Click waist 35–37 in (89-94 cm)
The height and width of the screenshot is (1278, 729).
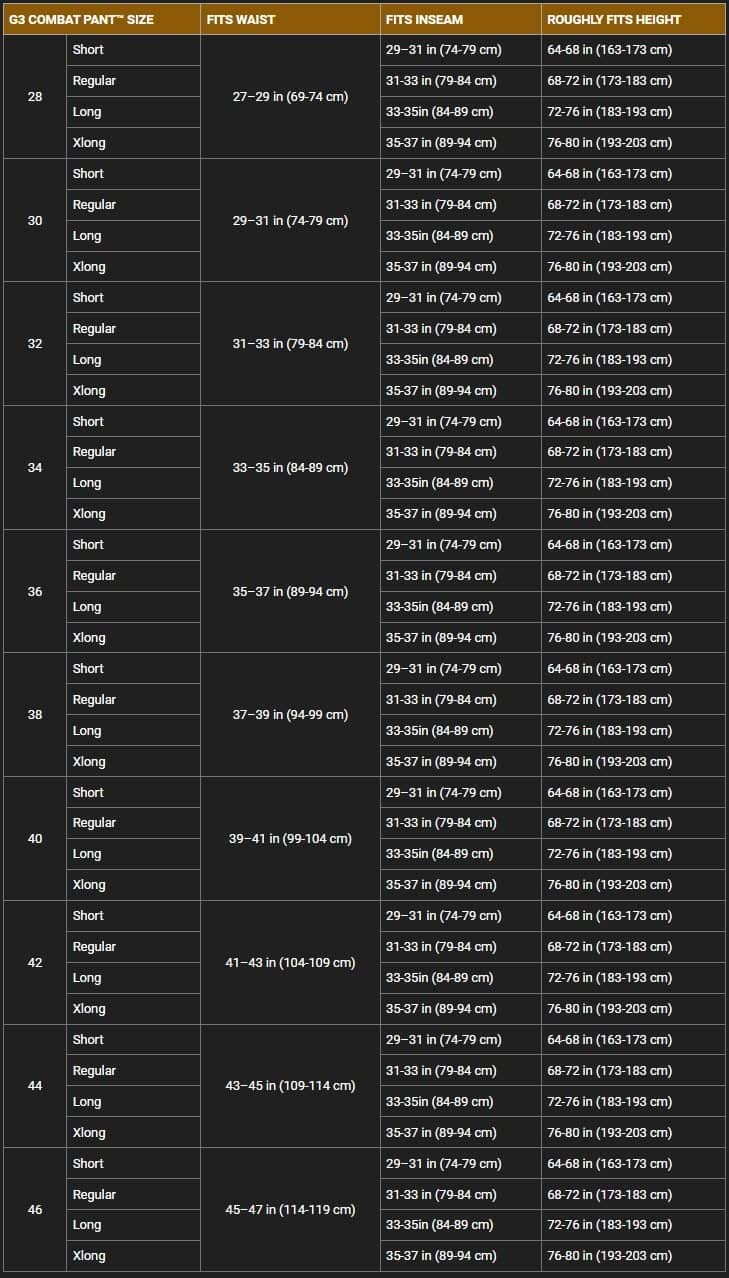[290, 591]
